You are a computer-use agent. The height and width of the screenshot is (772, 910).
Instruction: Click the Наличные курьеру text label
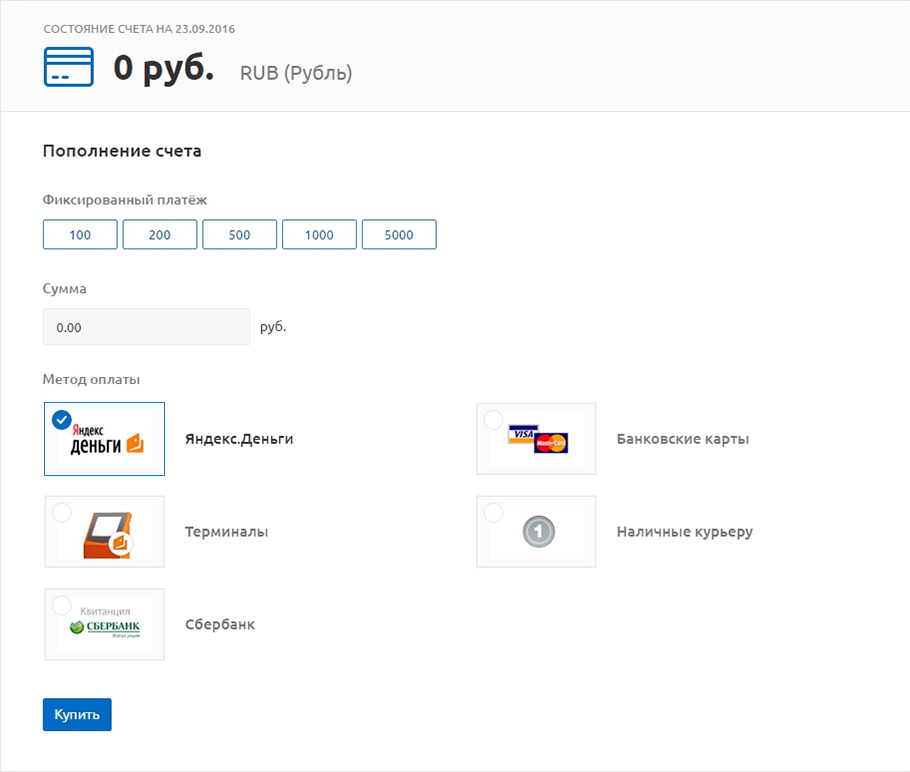(x=685, y=532)
